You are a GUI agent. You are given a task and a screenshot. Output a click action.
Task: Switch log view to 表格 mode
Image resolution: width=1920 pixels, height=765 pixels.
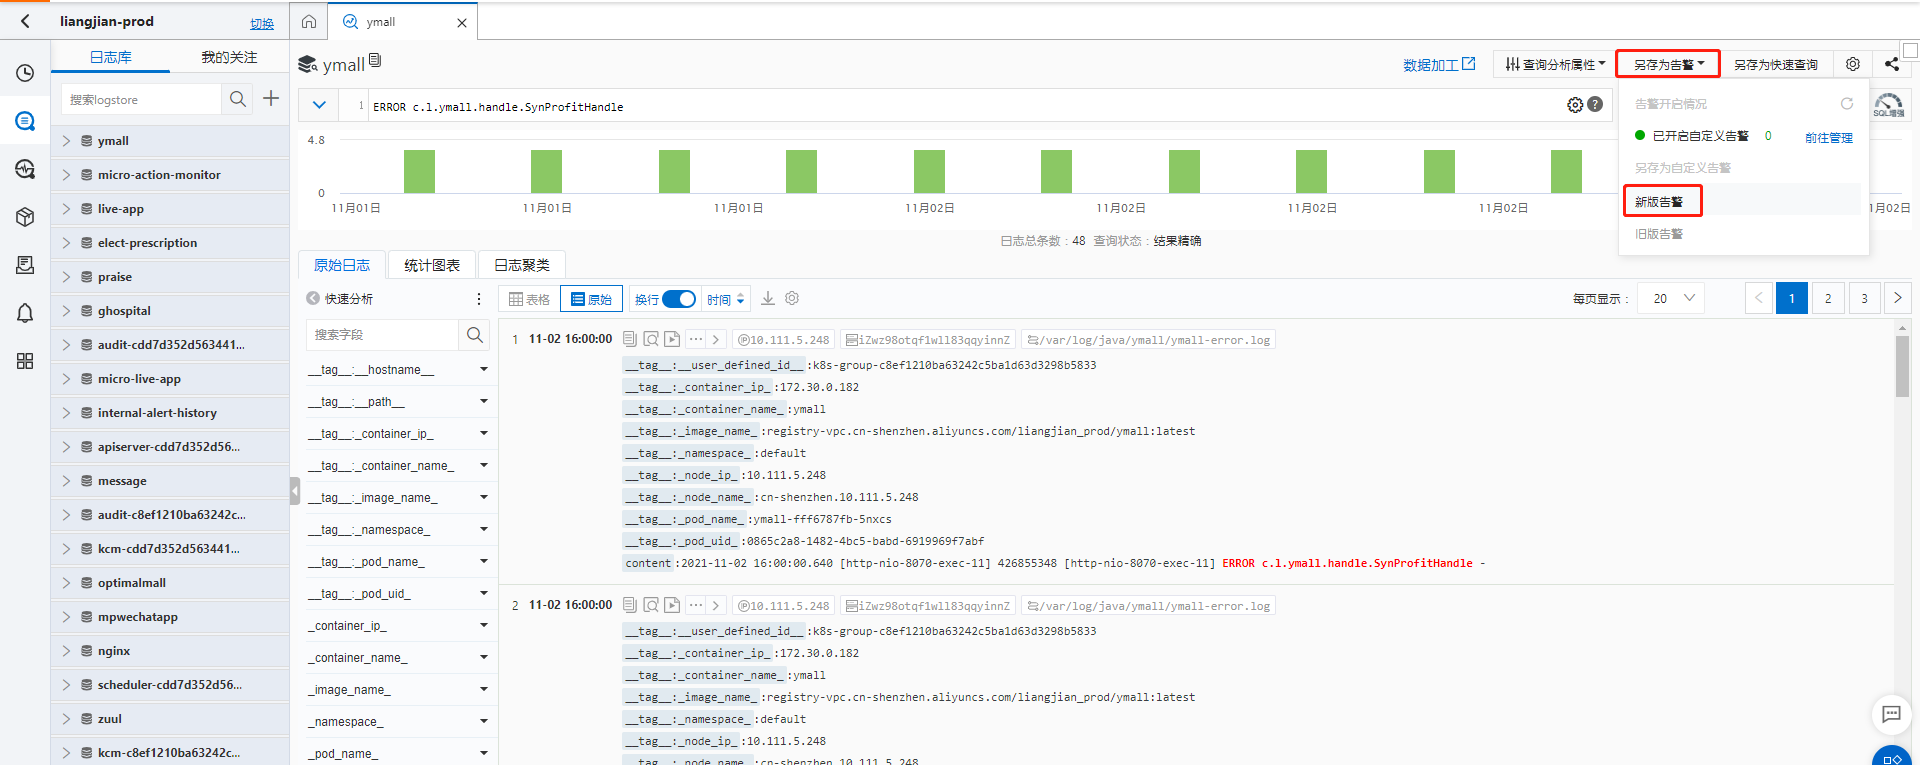pyautogui.click(x=530, y=299)
